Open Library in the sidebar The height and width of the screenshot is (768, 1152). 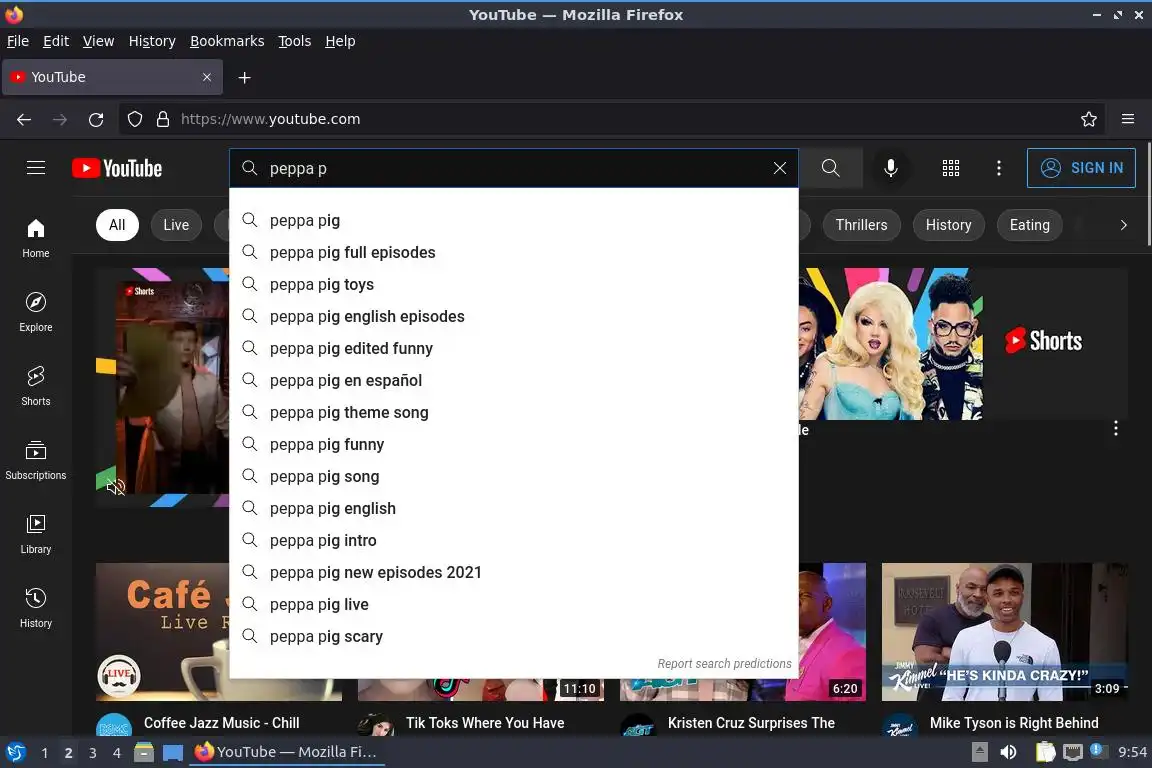(36, 534)
